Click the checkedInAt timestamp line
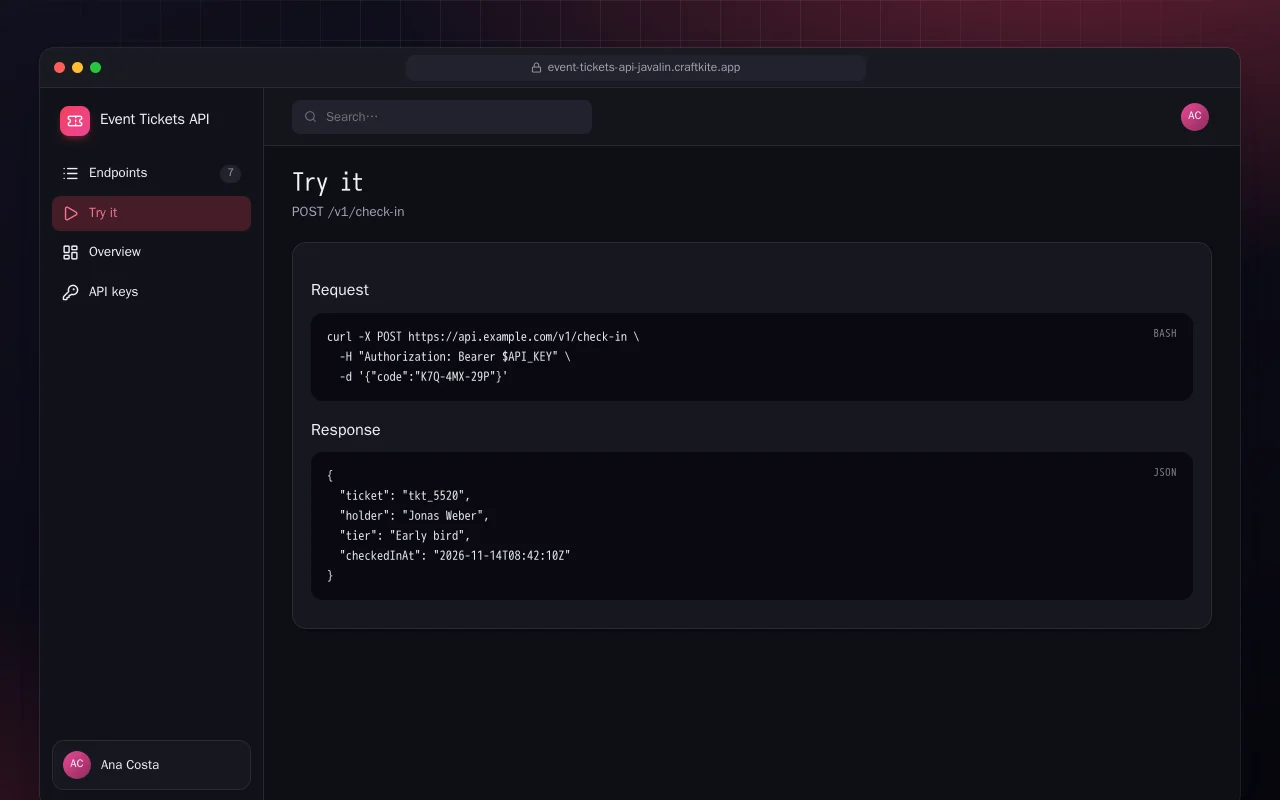1280x800 pixels. point(455,556)
